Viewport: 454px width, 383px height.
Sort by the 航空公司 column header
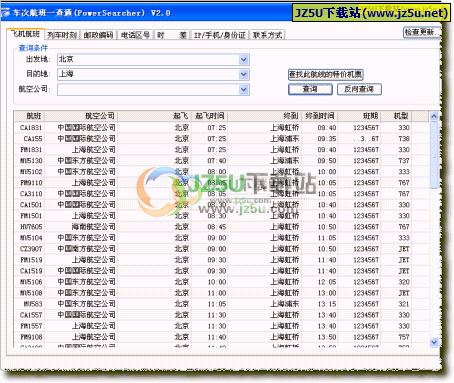coord(81,116)
